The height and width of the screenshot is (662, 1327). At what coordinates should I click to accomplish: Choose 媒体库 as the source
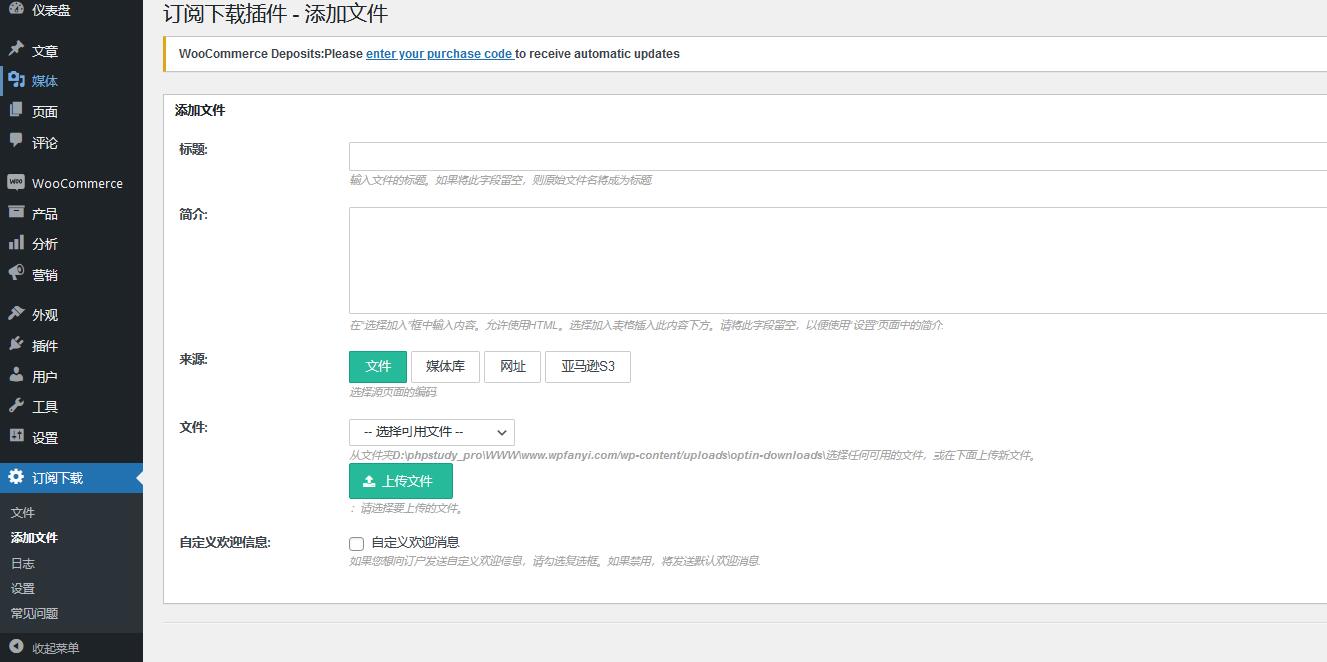point(445,367)
